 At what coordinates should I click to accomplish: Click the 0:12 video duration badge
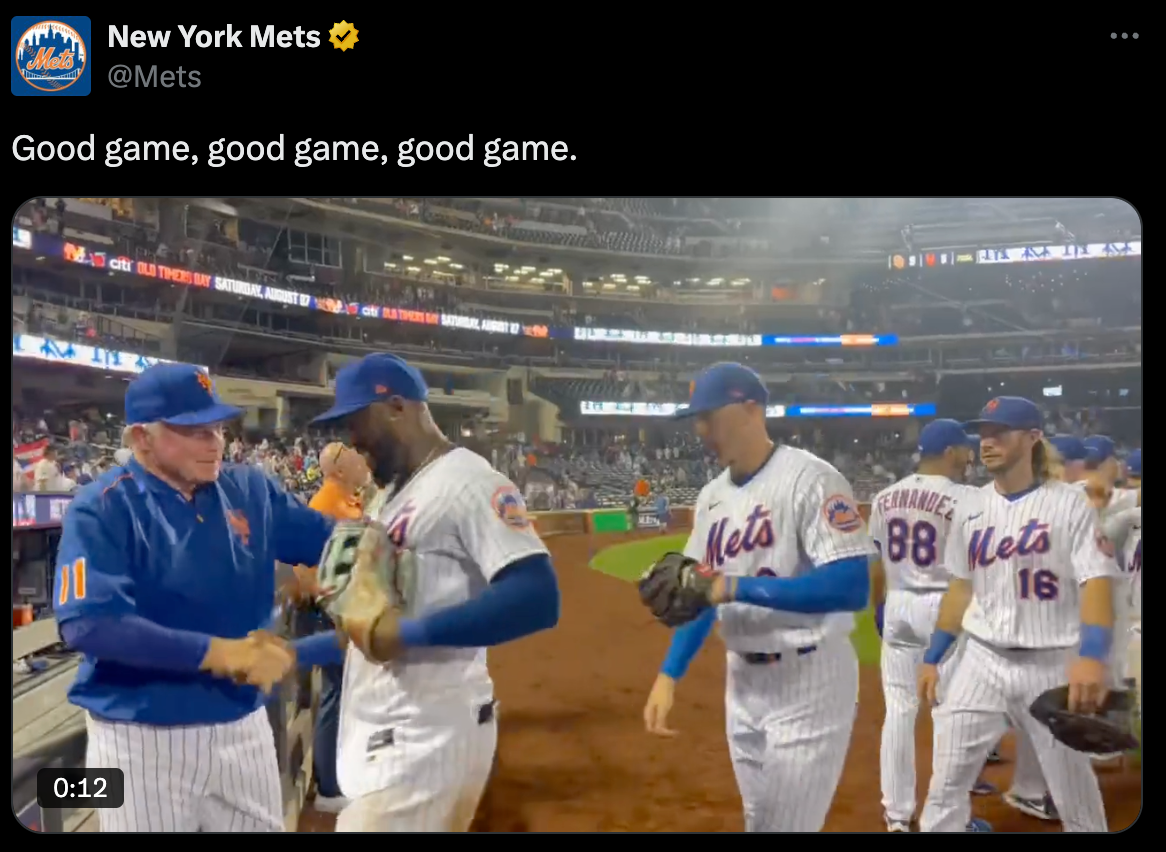(80, 787)
